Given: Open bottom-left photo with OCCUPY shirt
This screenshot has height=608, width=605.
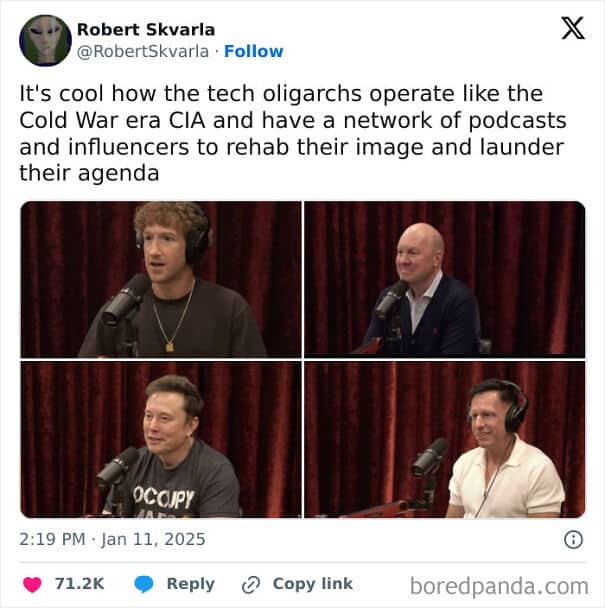Looking at the screenshot, I should pyautogui.click(x=161, y=440).
